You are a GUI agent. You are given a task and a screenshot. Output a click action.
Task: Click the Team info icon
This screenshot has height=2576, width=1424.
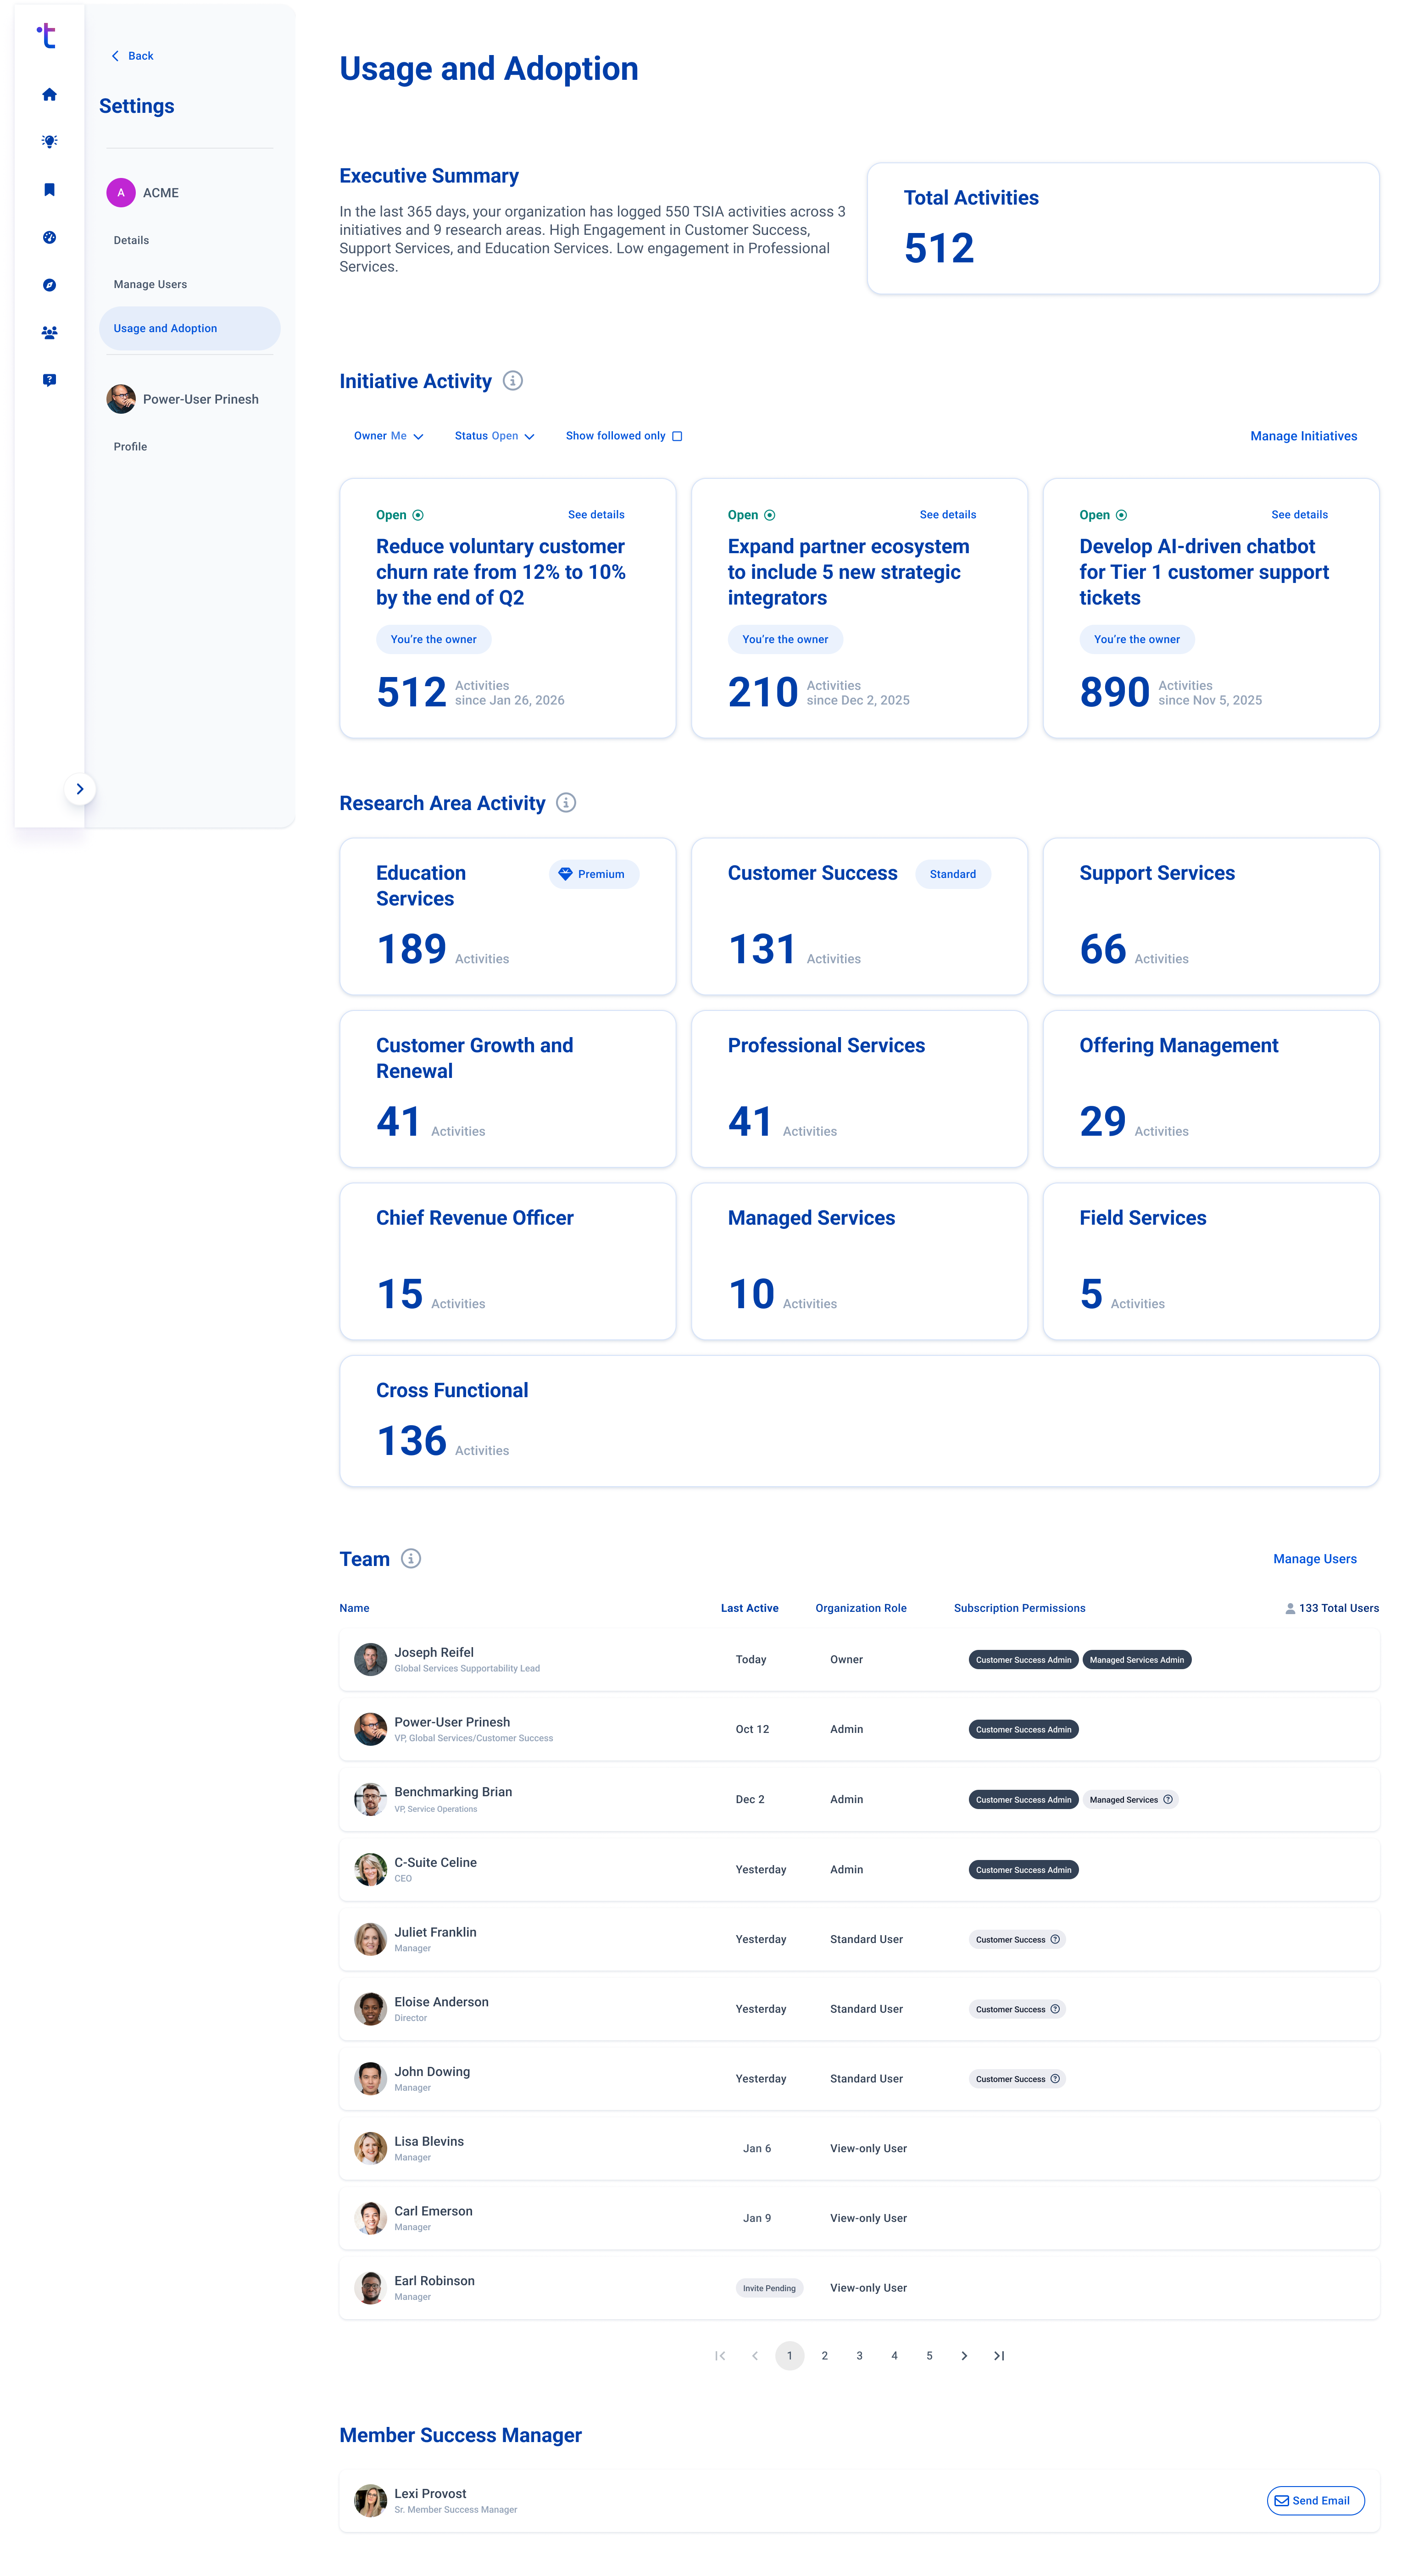tap(411, 1559)
